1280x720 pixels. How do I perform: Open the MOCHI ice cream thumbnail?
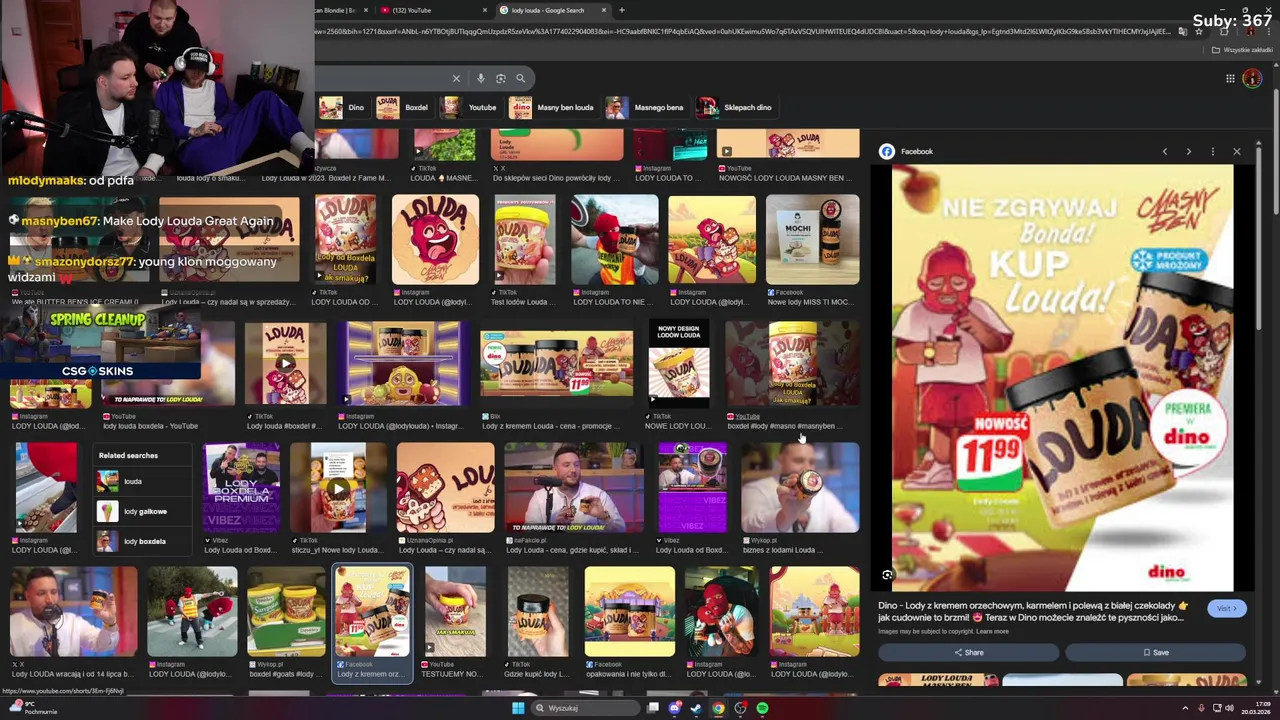point(812,240)
